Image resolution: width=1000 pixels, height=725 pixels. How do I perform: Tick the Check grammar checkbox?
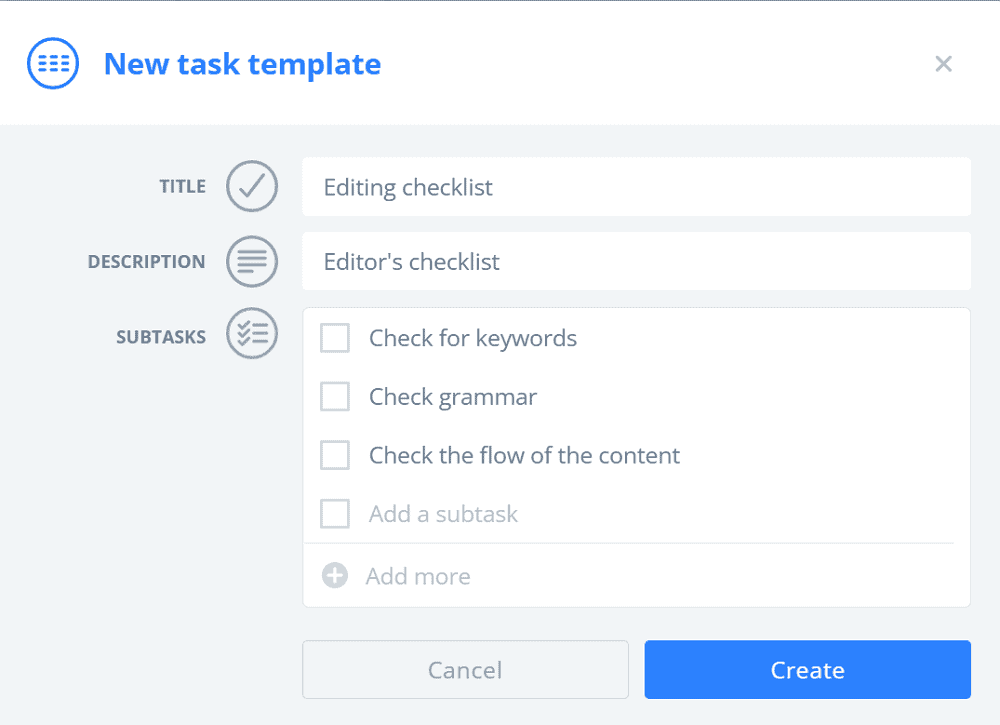pos(335,397)
